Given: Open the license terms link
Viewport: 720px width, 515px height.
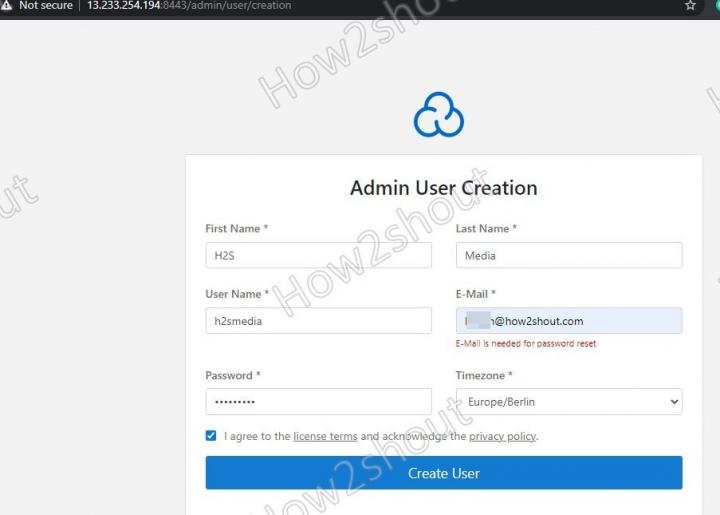Looking at the screenshot, I should pos(325,437).
